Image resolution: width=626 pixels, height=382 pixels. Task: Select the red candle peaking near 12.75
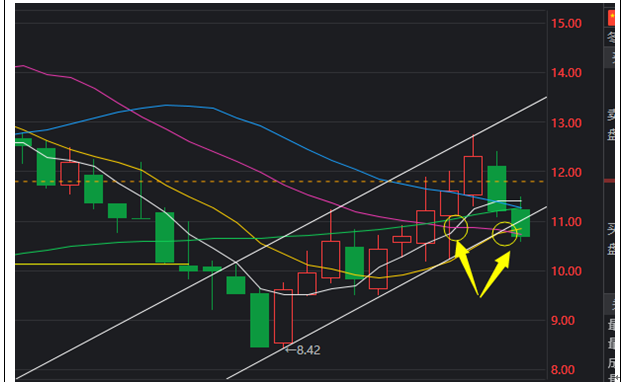pos(473,176)
